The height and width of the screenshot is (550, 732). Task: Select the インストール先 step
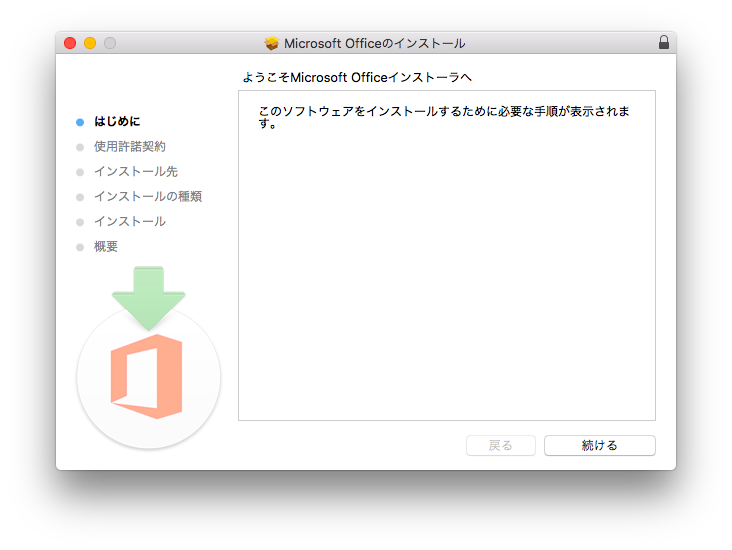tap(136, 171)
